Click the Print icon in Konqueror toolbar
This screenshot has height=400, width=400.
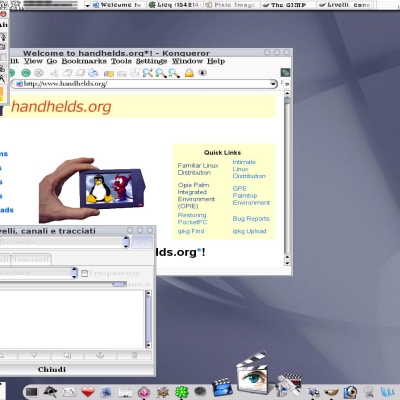(x=93, y=73)
